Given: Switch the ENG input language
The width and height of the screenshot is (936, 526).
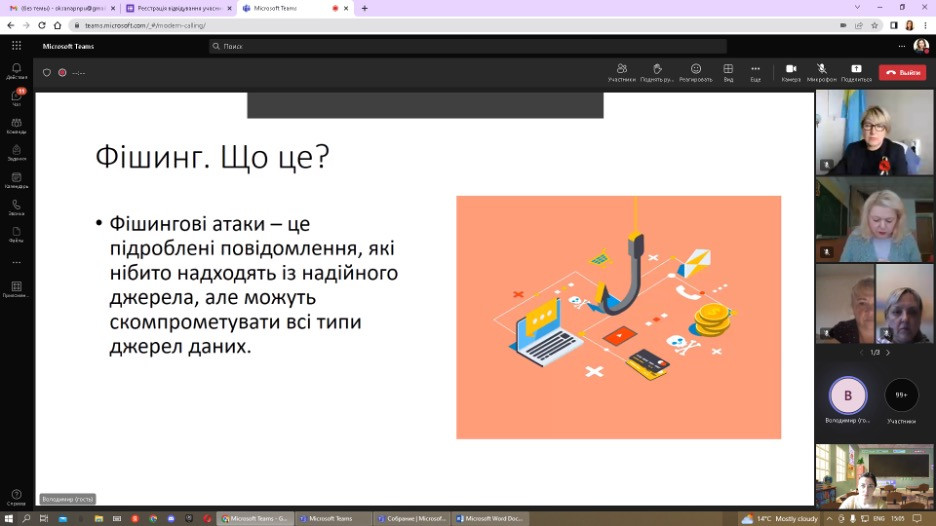Looking at the screenshot, I should (x=879, y=518).
